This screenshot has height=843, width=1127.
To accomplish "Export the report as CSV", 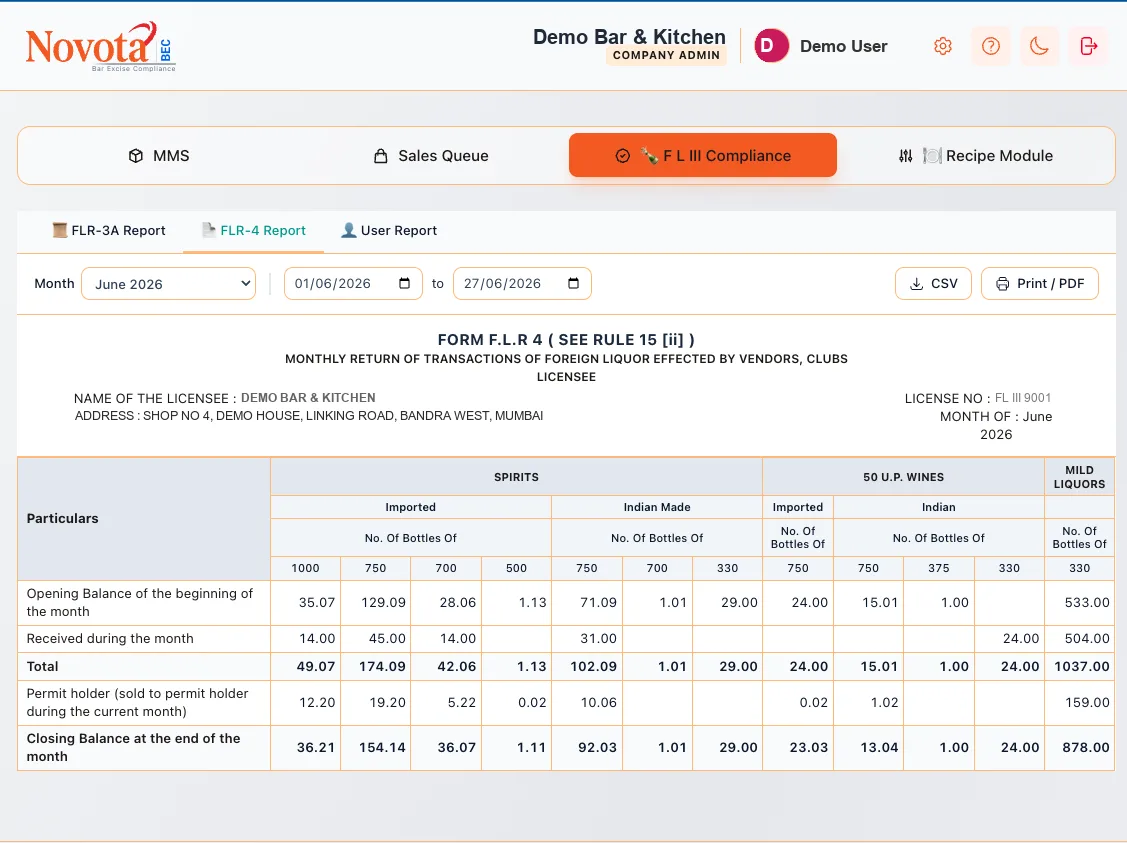I will coord(934,284).
